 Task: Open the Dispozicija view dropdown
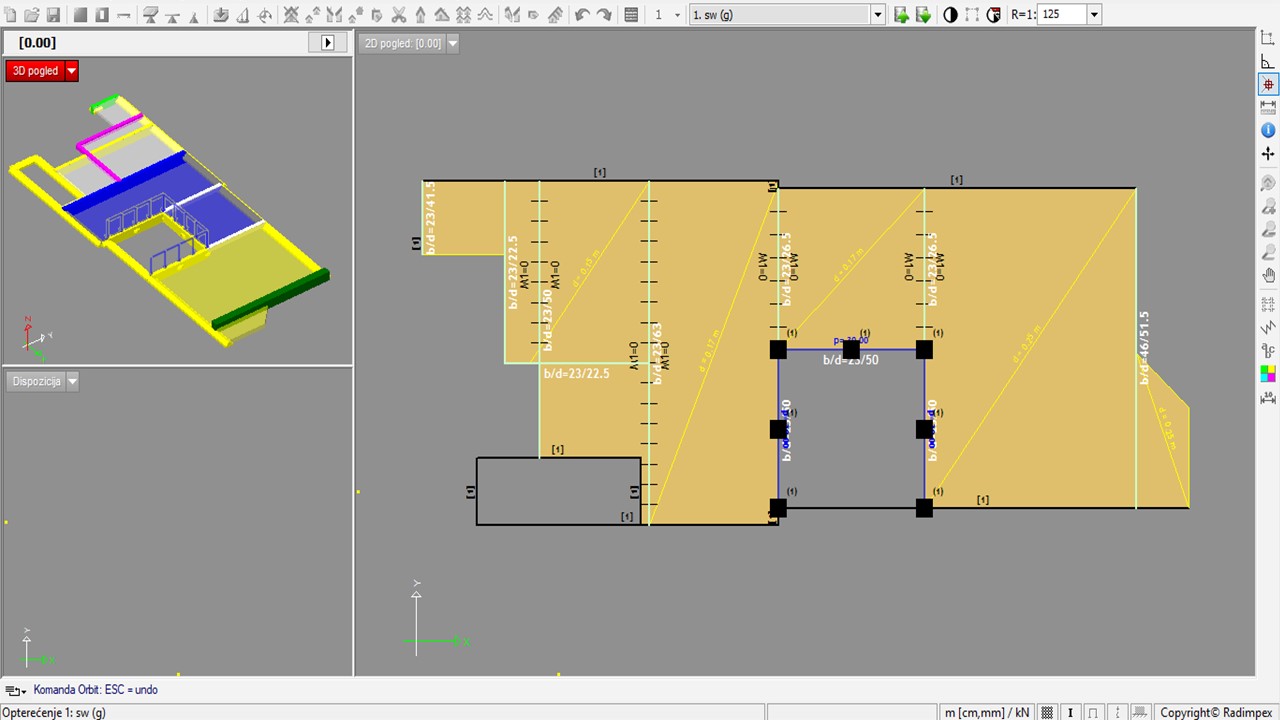[x=72, y=381]
